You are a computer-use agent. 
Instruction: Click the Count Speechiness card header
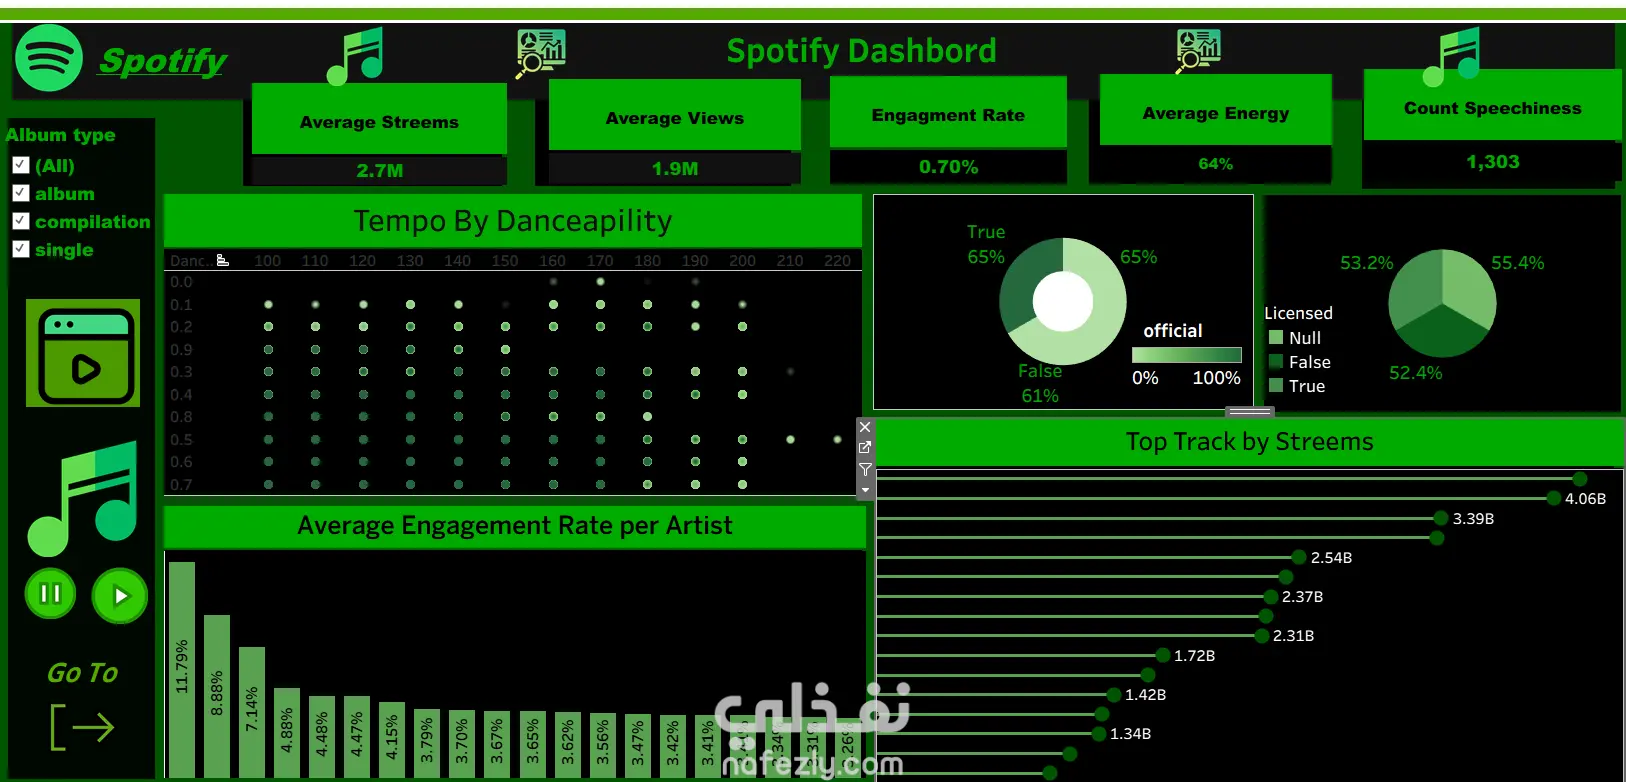1493,105
